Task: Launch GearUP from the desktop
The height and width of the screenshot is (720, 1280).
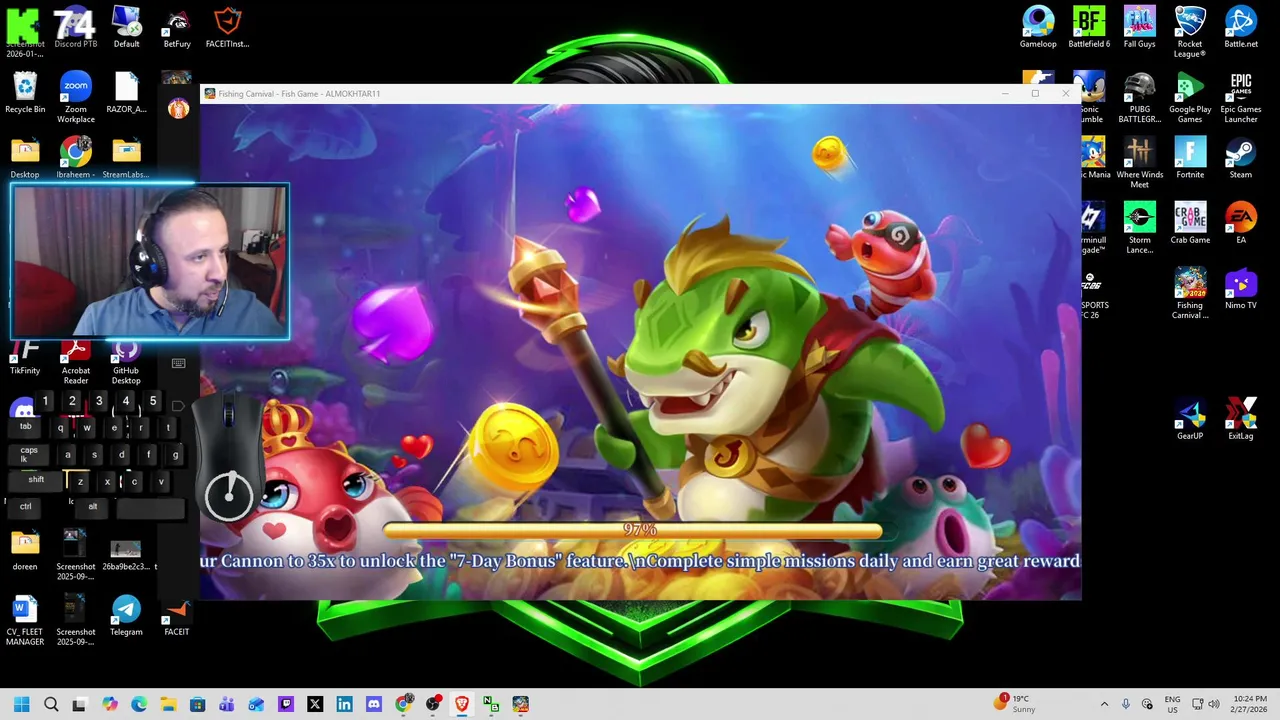Action: 1190,419
